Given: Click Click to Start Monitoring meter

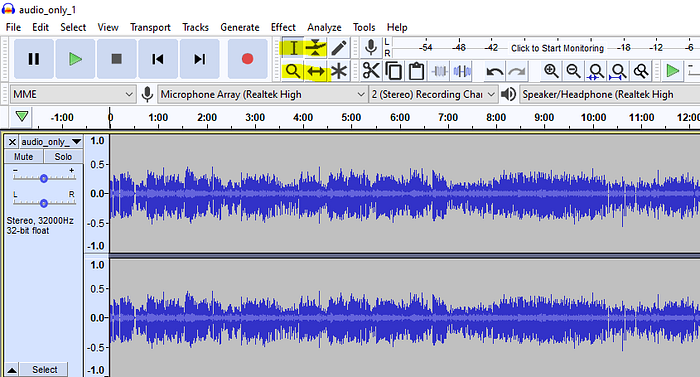Looking at the screenshot, I should click(557, 48).
